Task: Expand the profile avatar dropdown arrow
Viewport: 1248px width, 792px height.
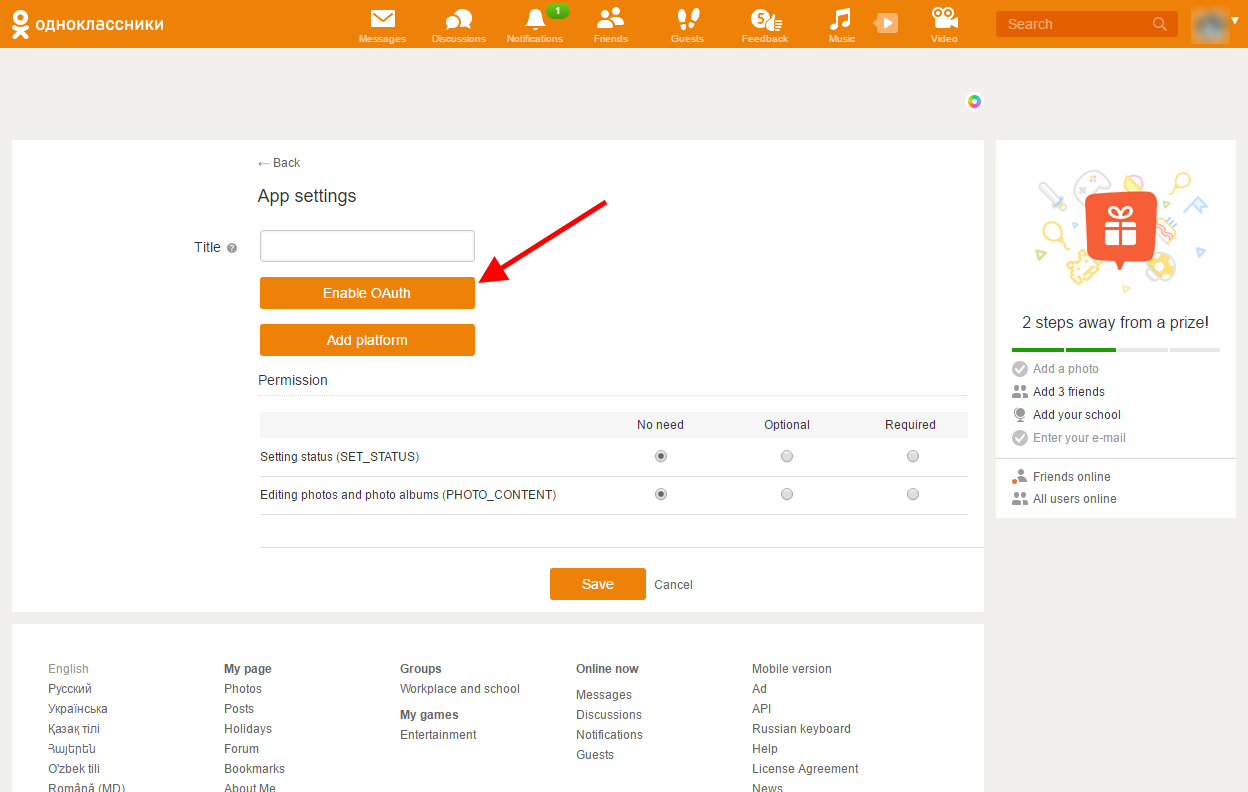Action: 1235,21
